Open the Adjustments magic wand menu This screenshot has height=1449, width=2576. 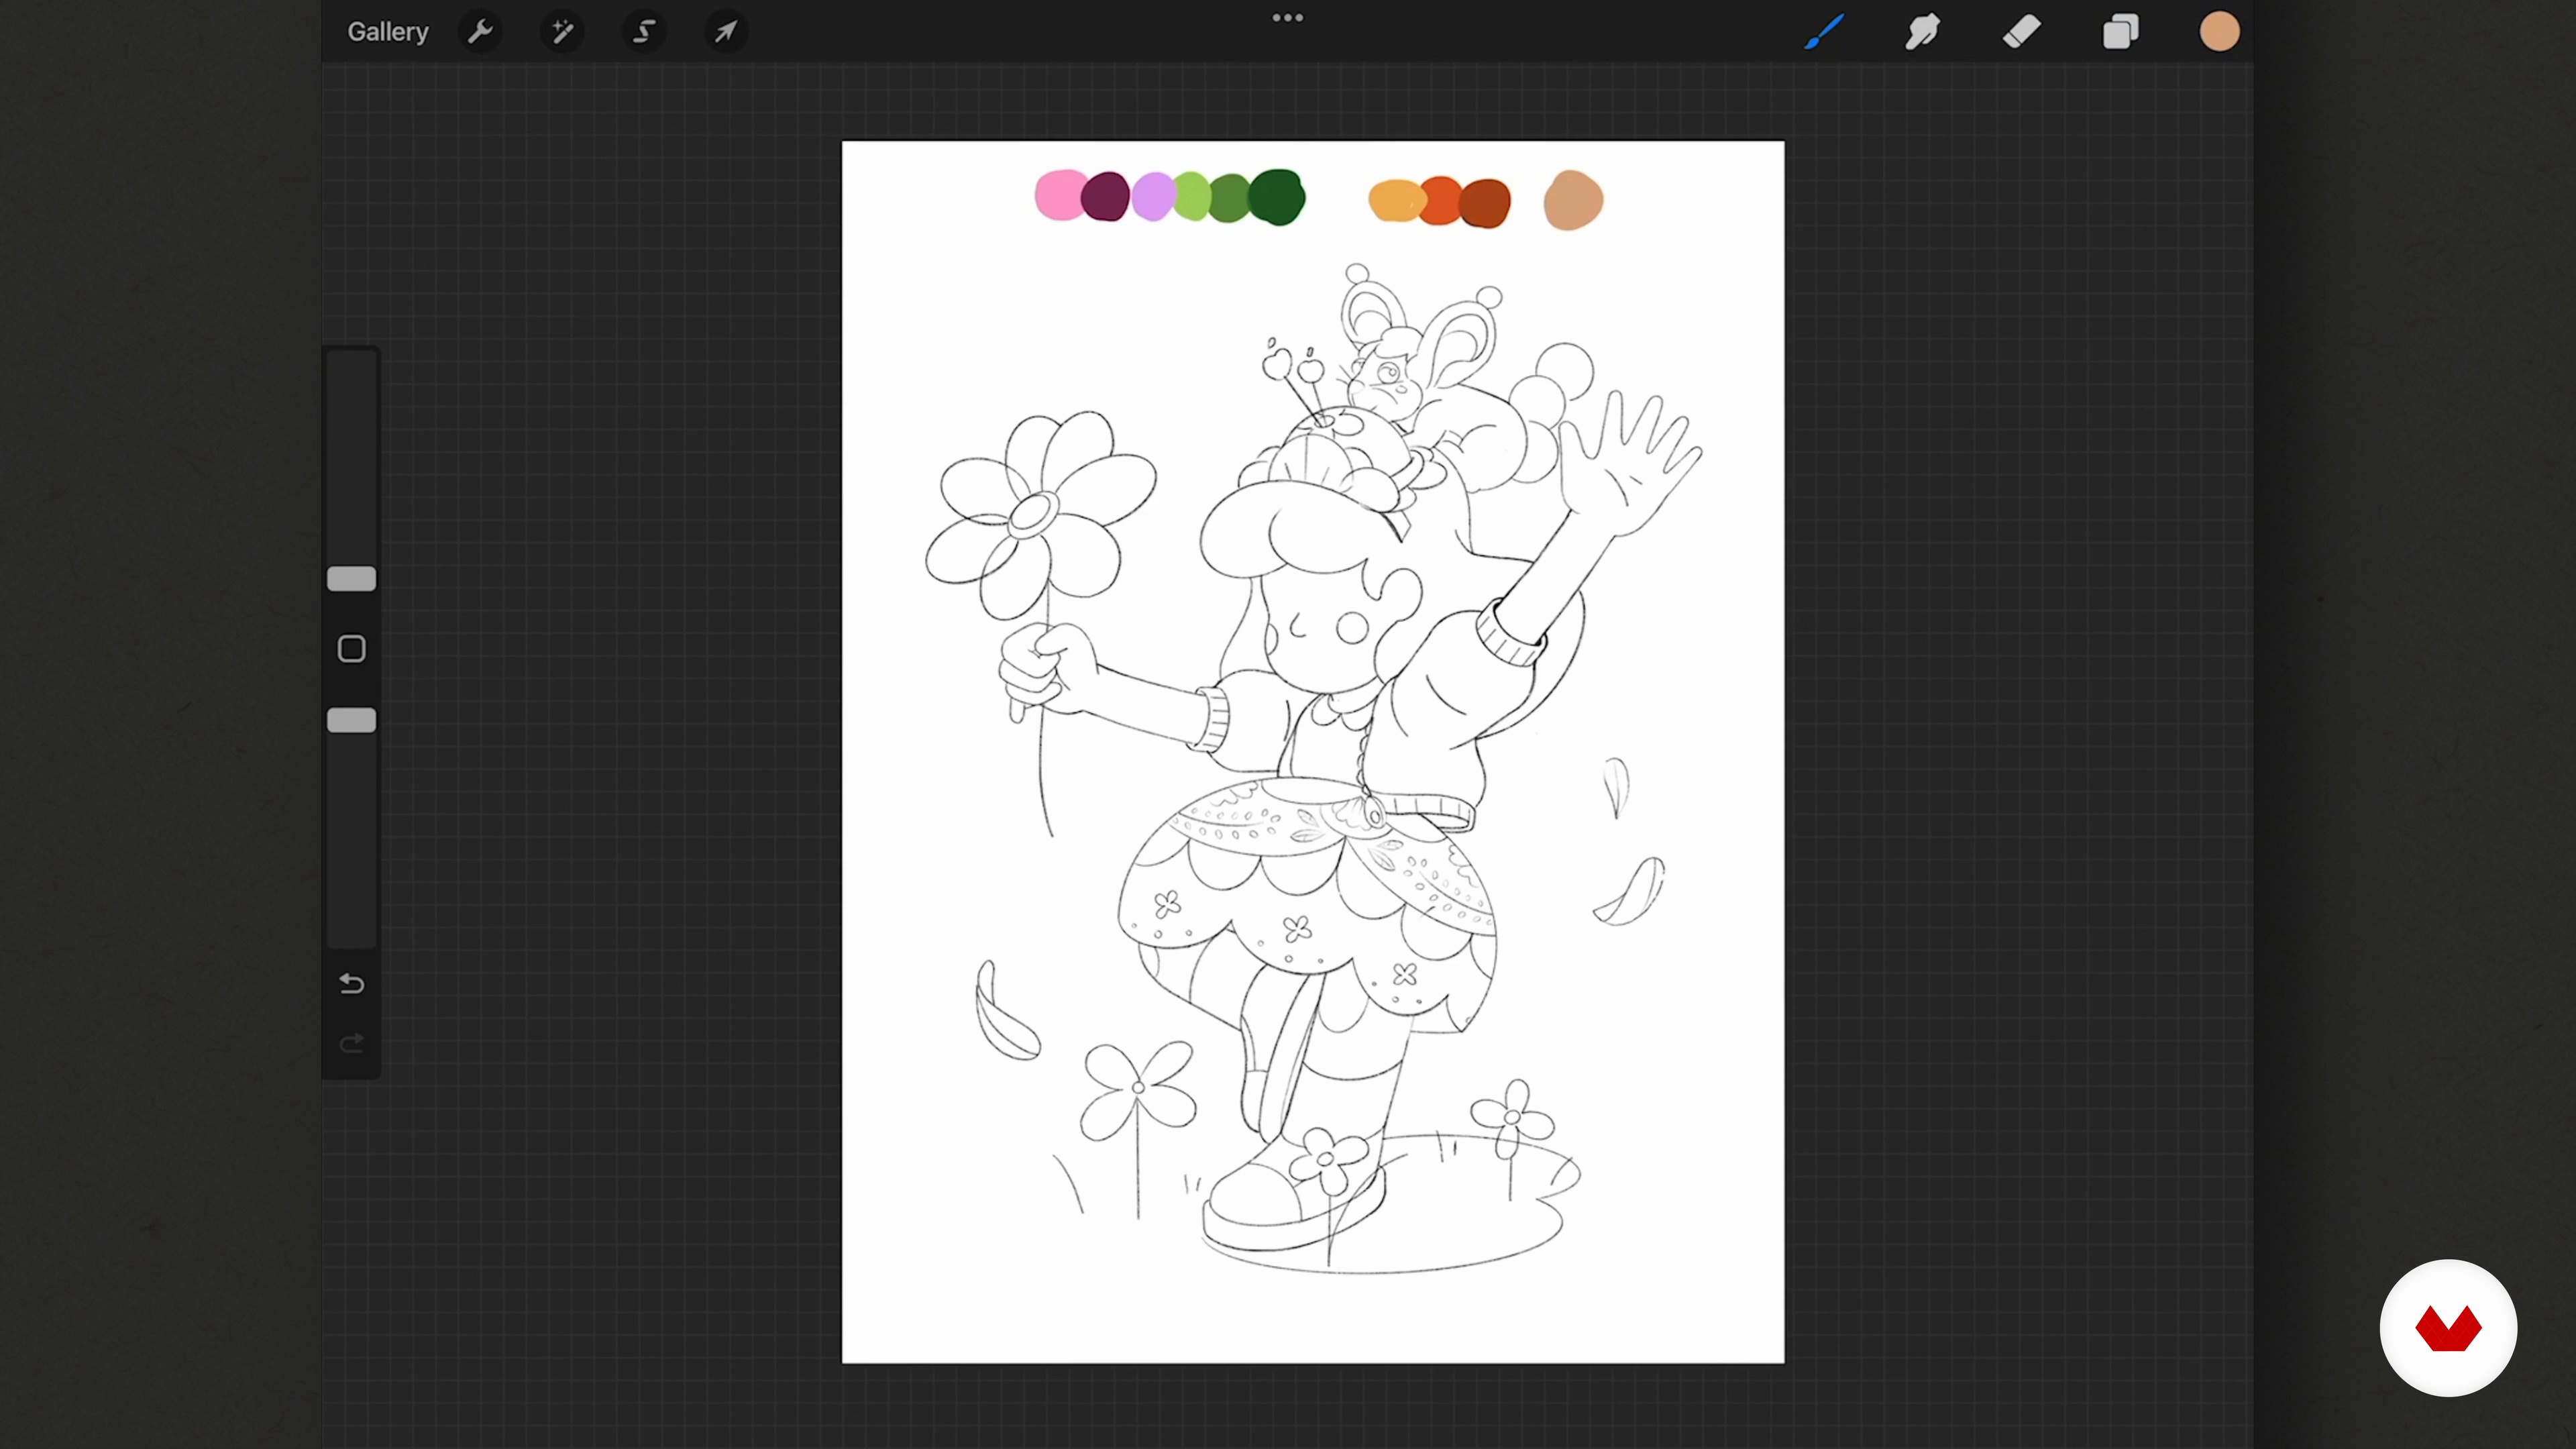[562, 32]
